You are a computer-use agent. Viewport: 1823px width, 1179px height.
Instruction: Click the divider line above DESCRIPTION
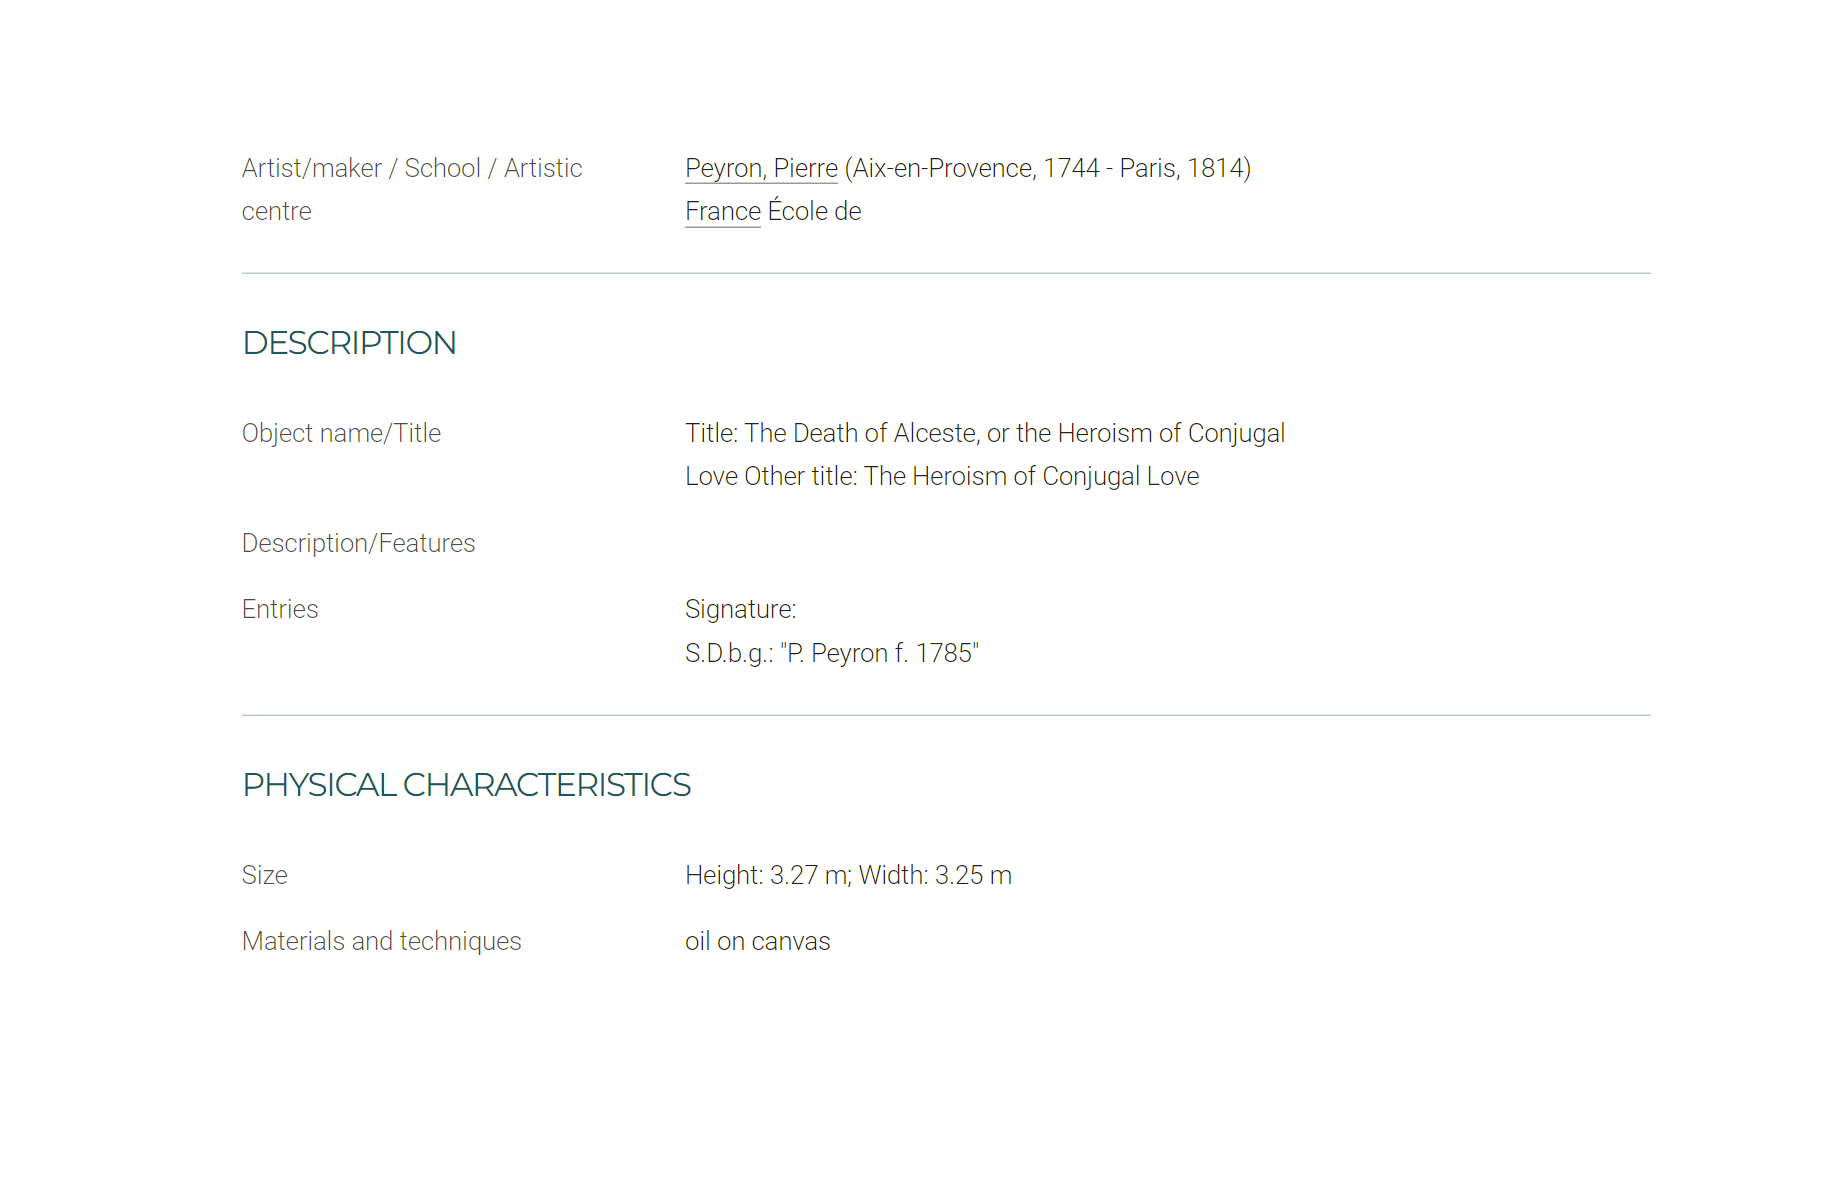click(946, 273)
